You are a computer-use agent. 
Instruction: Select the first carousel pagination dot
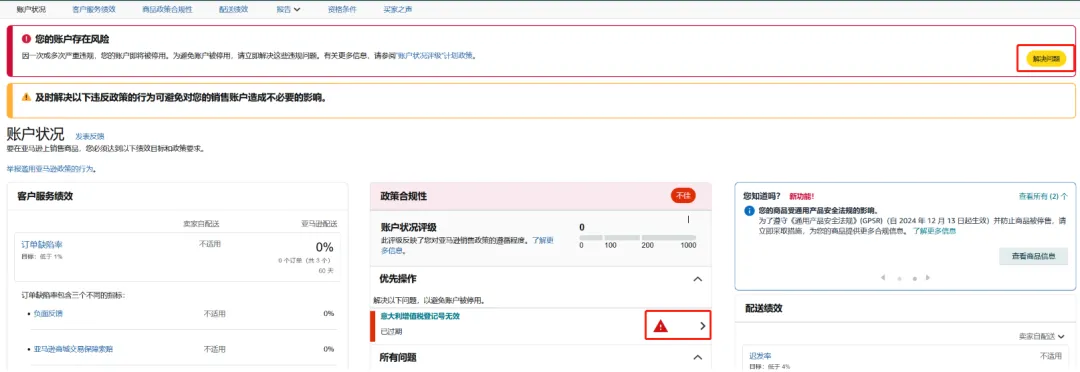click(x=899, y=278)
